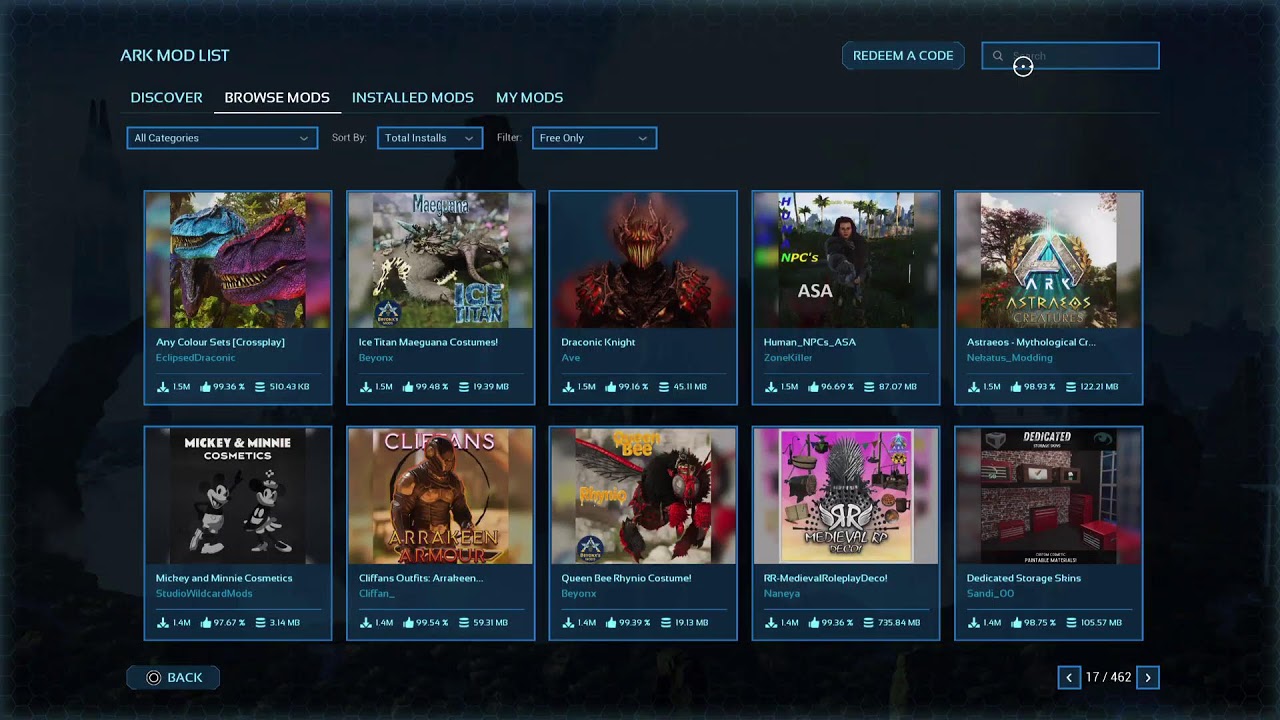This screenshot has height=720, width=1280.
Task: Click download icon on Astraeos Mythological card
Action: click(x=973, y=387)
